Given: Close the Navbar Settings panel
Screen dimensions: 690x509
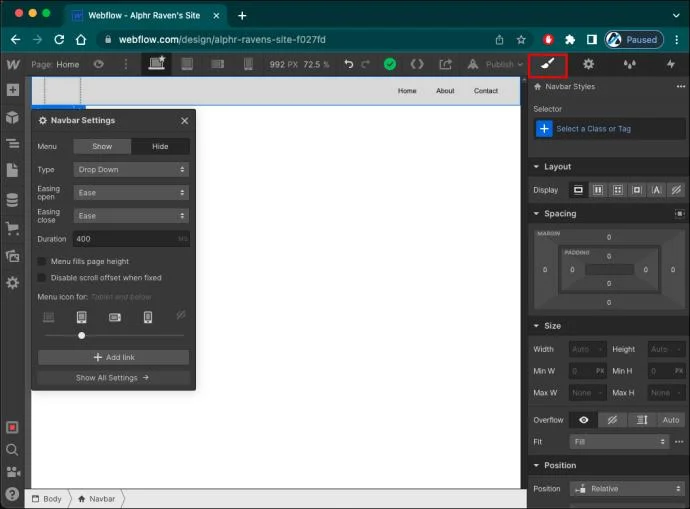Looking at the screenshot, I should [184, 121].
